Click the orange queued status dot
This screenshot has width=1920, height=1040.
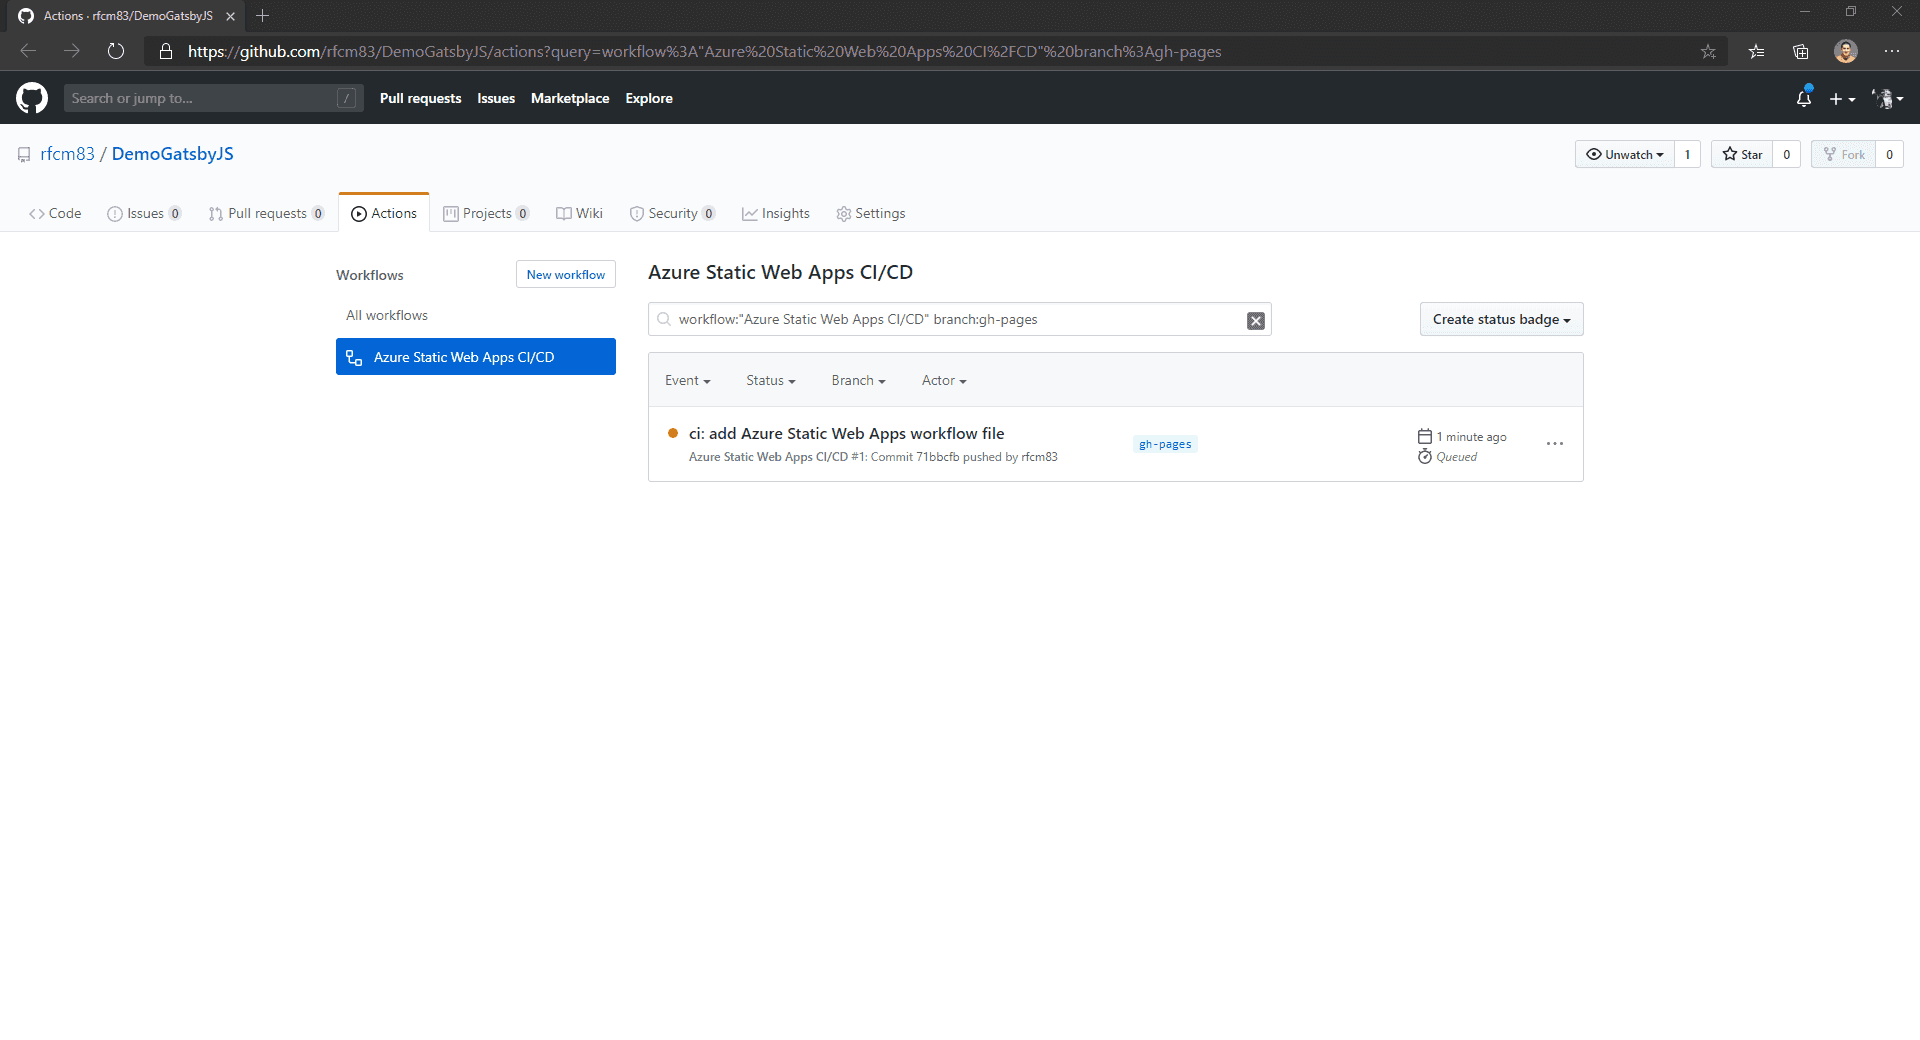[x=673, y=433]
